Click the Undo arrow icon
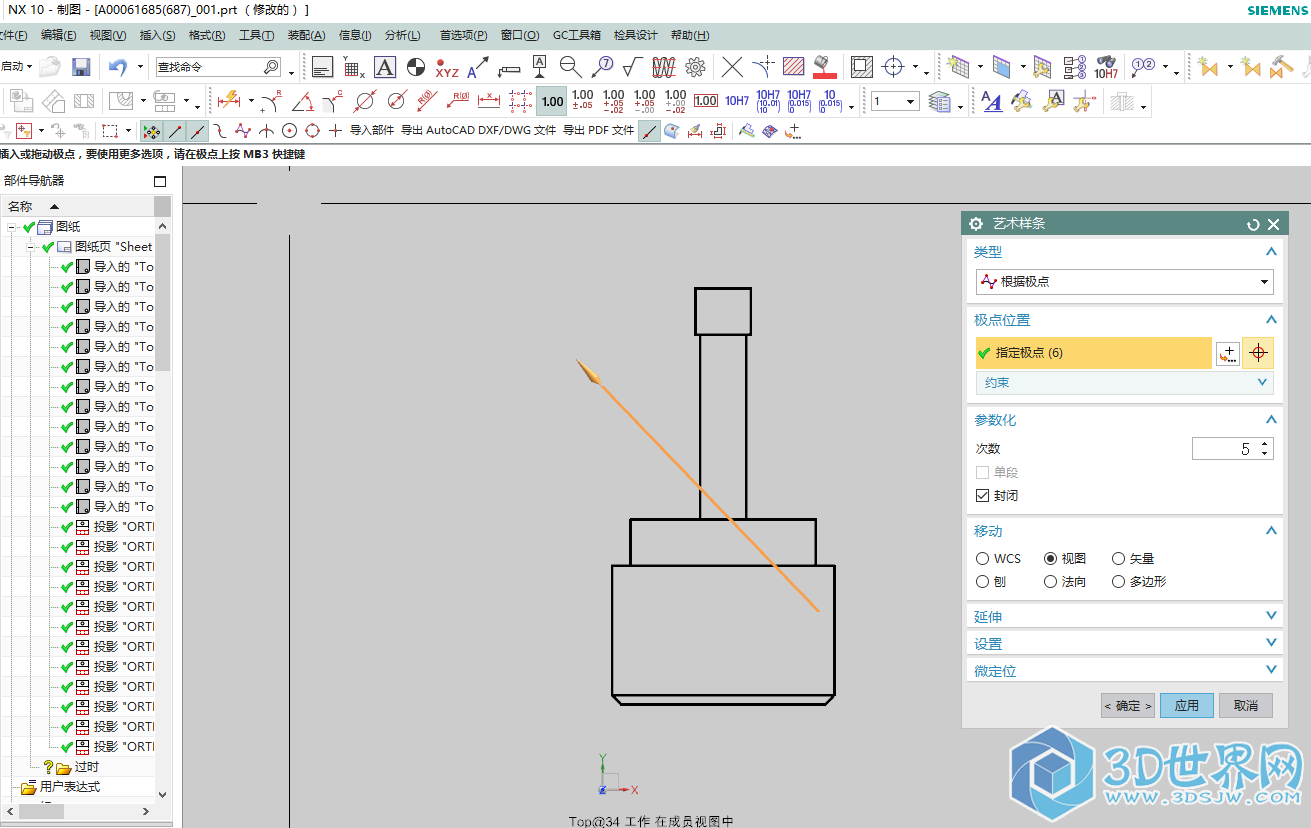1311x828 pixels. click(118, 67)
